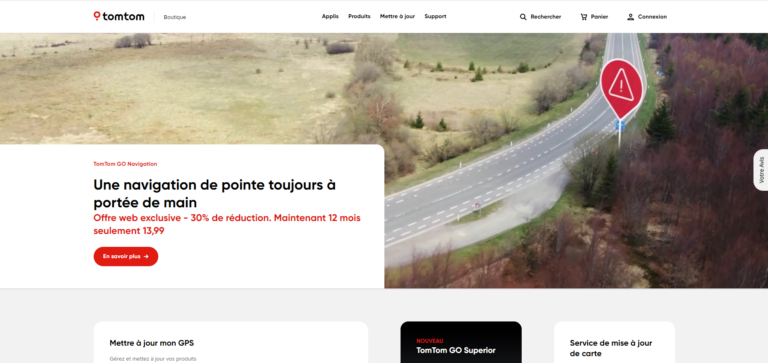Click the TomTom logo
768x363 pixels.
(119, 17)
